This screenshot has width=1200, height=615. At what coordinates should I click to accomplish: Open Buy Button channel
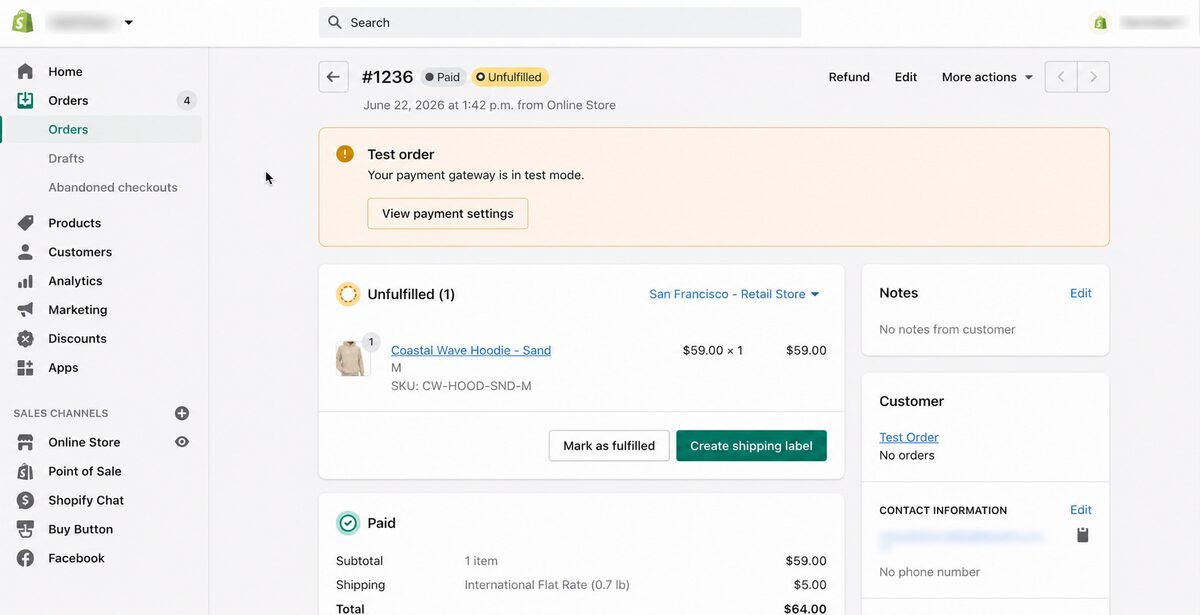pyautogui.click(x=81, y=529)
